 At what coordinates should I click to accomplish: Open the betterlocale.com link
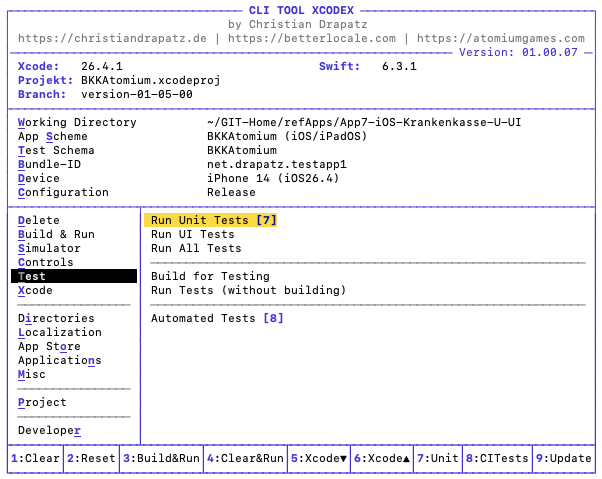pos(312,38)
